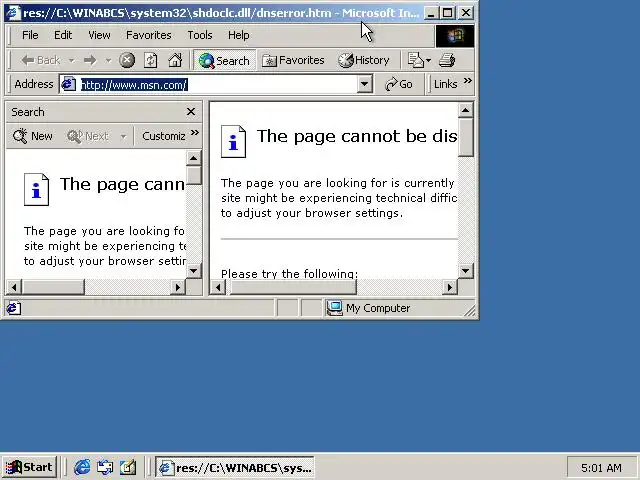Image resolution: width=640 pixels, height=480 pixels.
Task: Click 'The page cannot be dis' heading
Action: click(357, 136)
